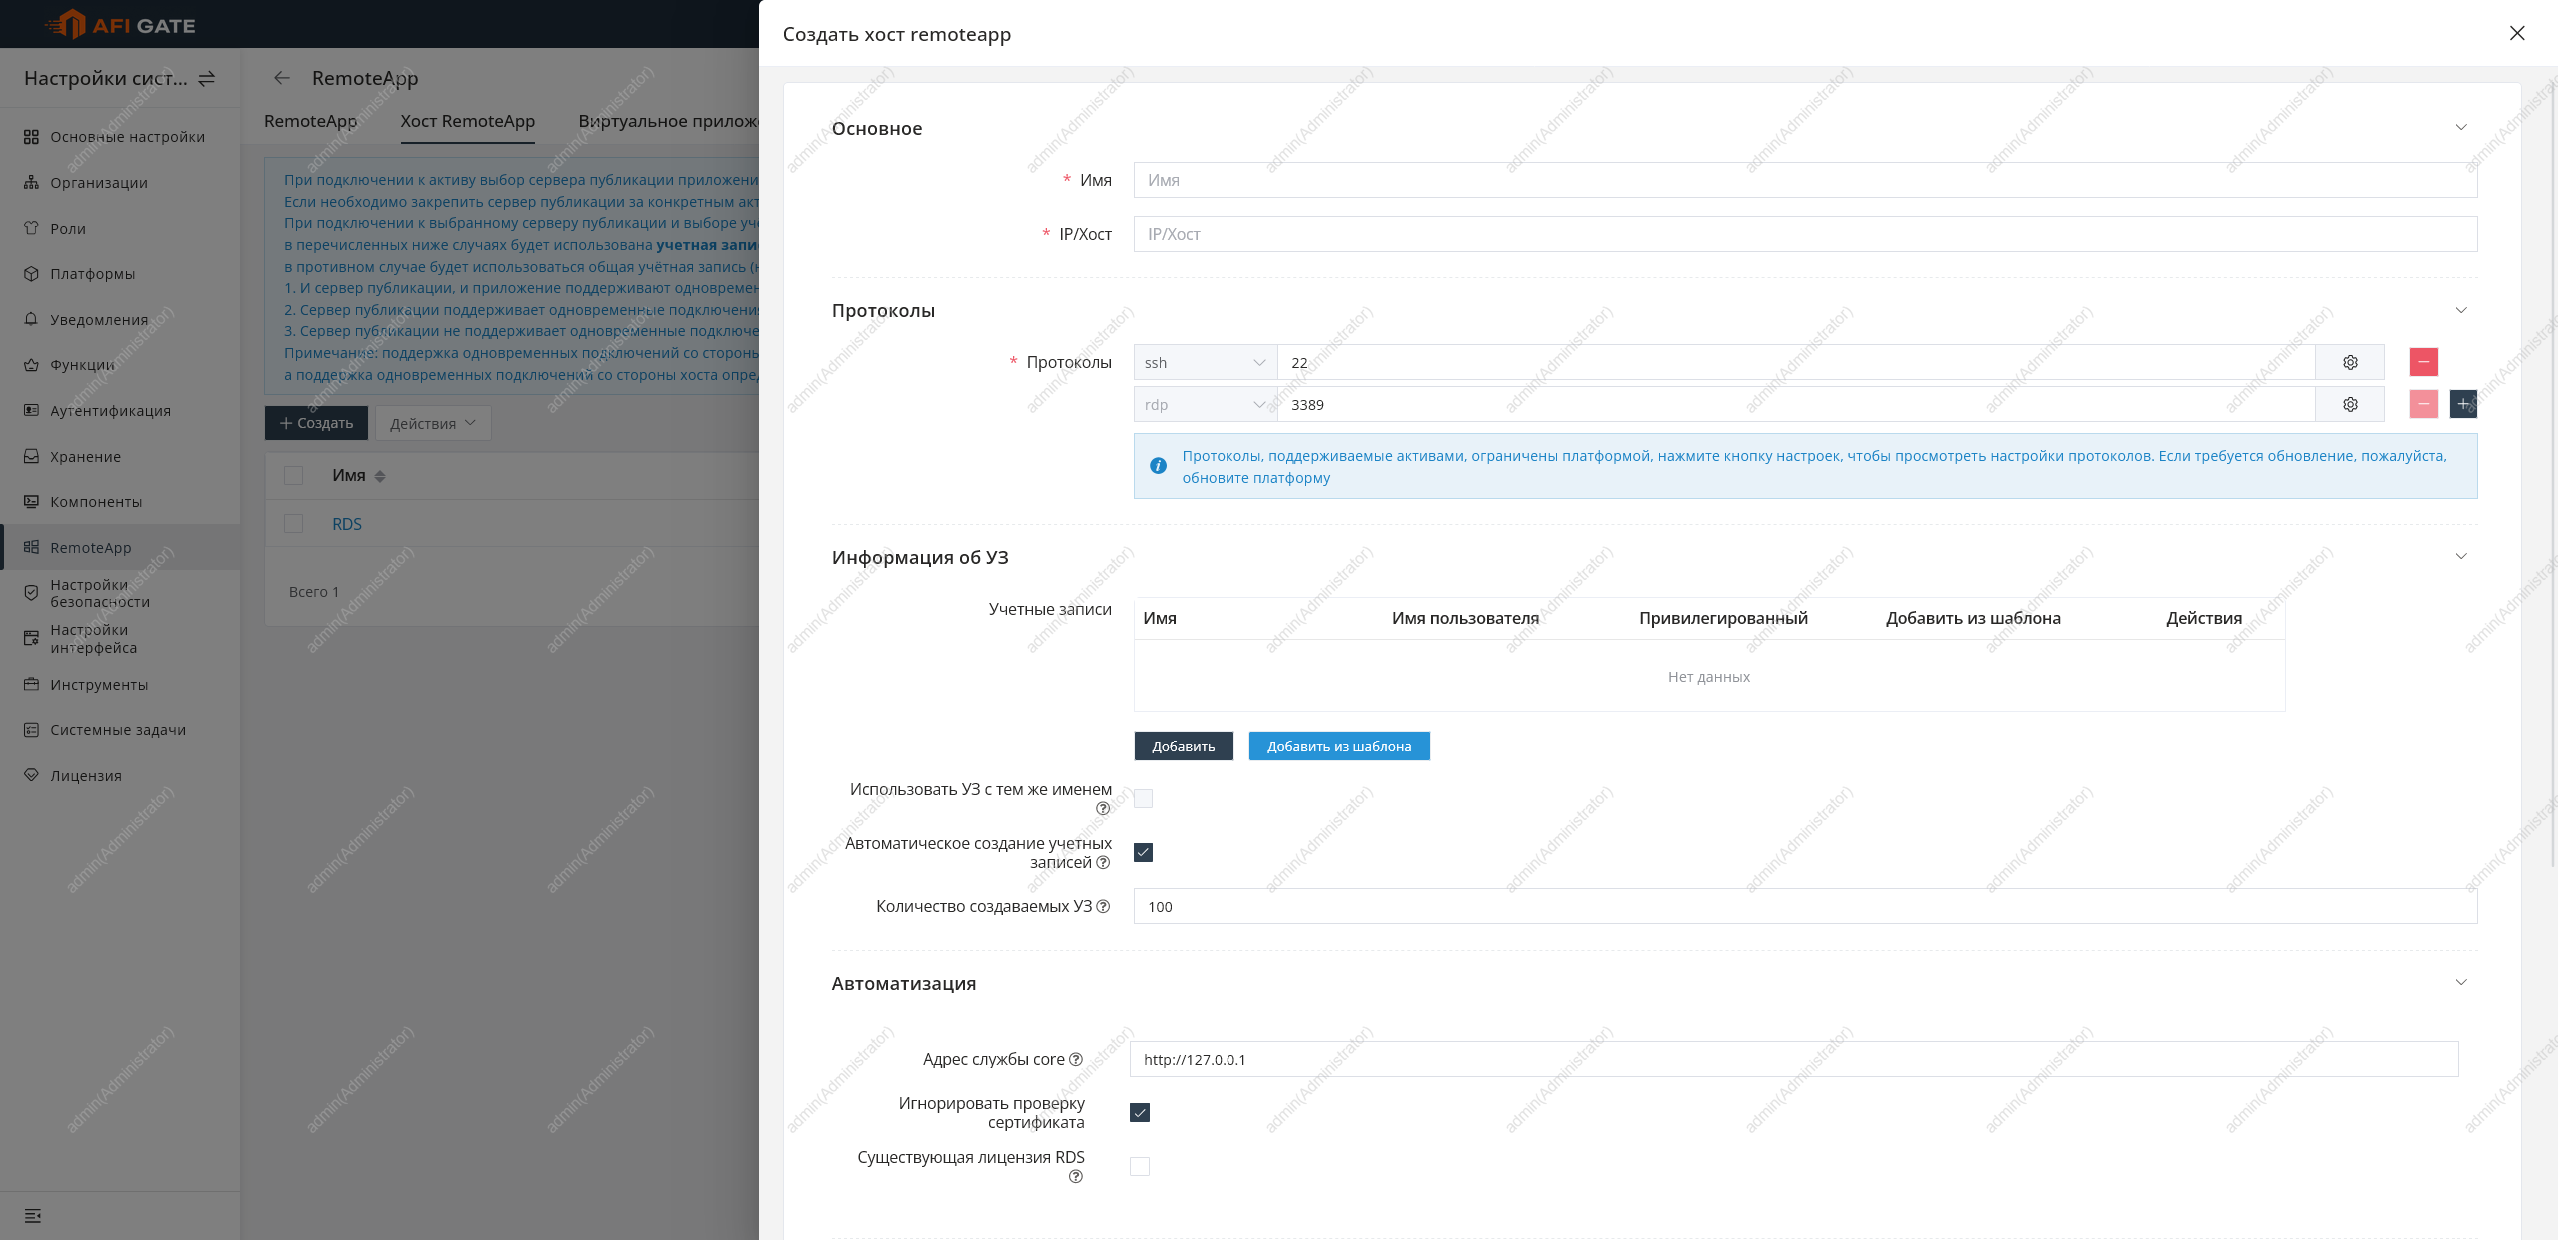
Task: Show help for core service address
Action: point(1076,1059)
